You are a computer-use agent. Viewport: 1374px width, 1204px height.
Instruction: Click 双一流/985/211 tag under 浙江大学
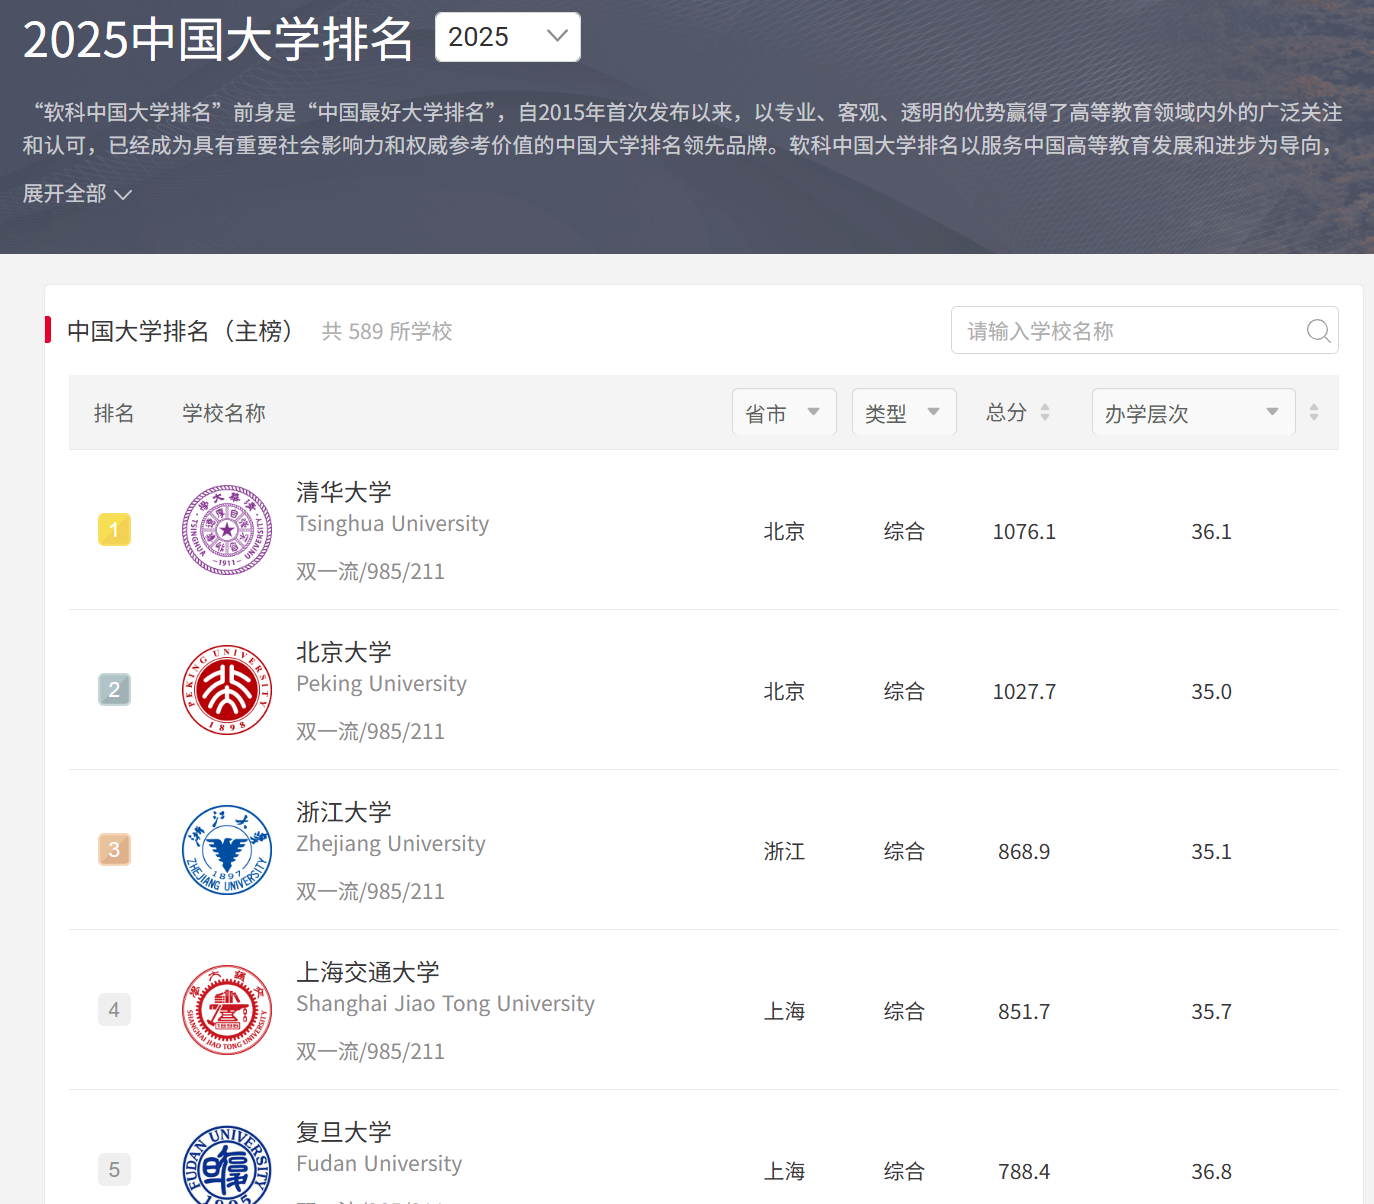click(x=370, y=892)
